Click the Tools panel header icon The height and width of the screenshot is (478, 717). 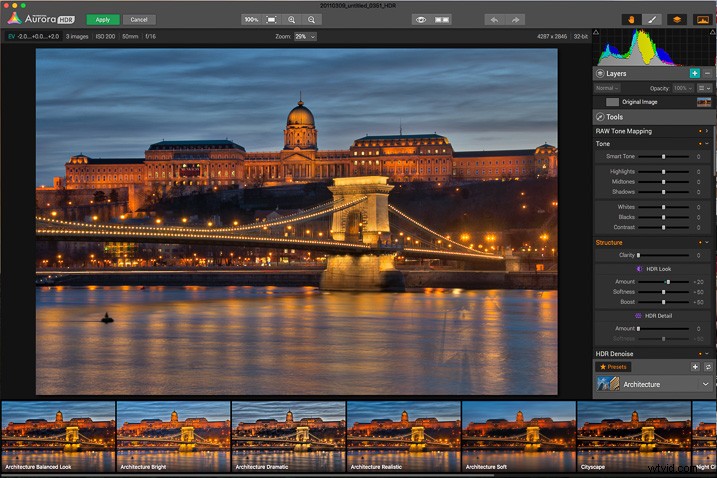(x=600, y=117)
